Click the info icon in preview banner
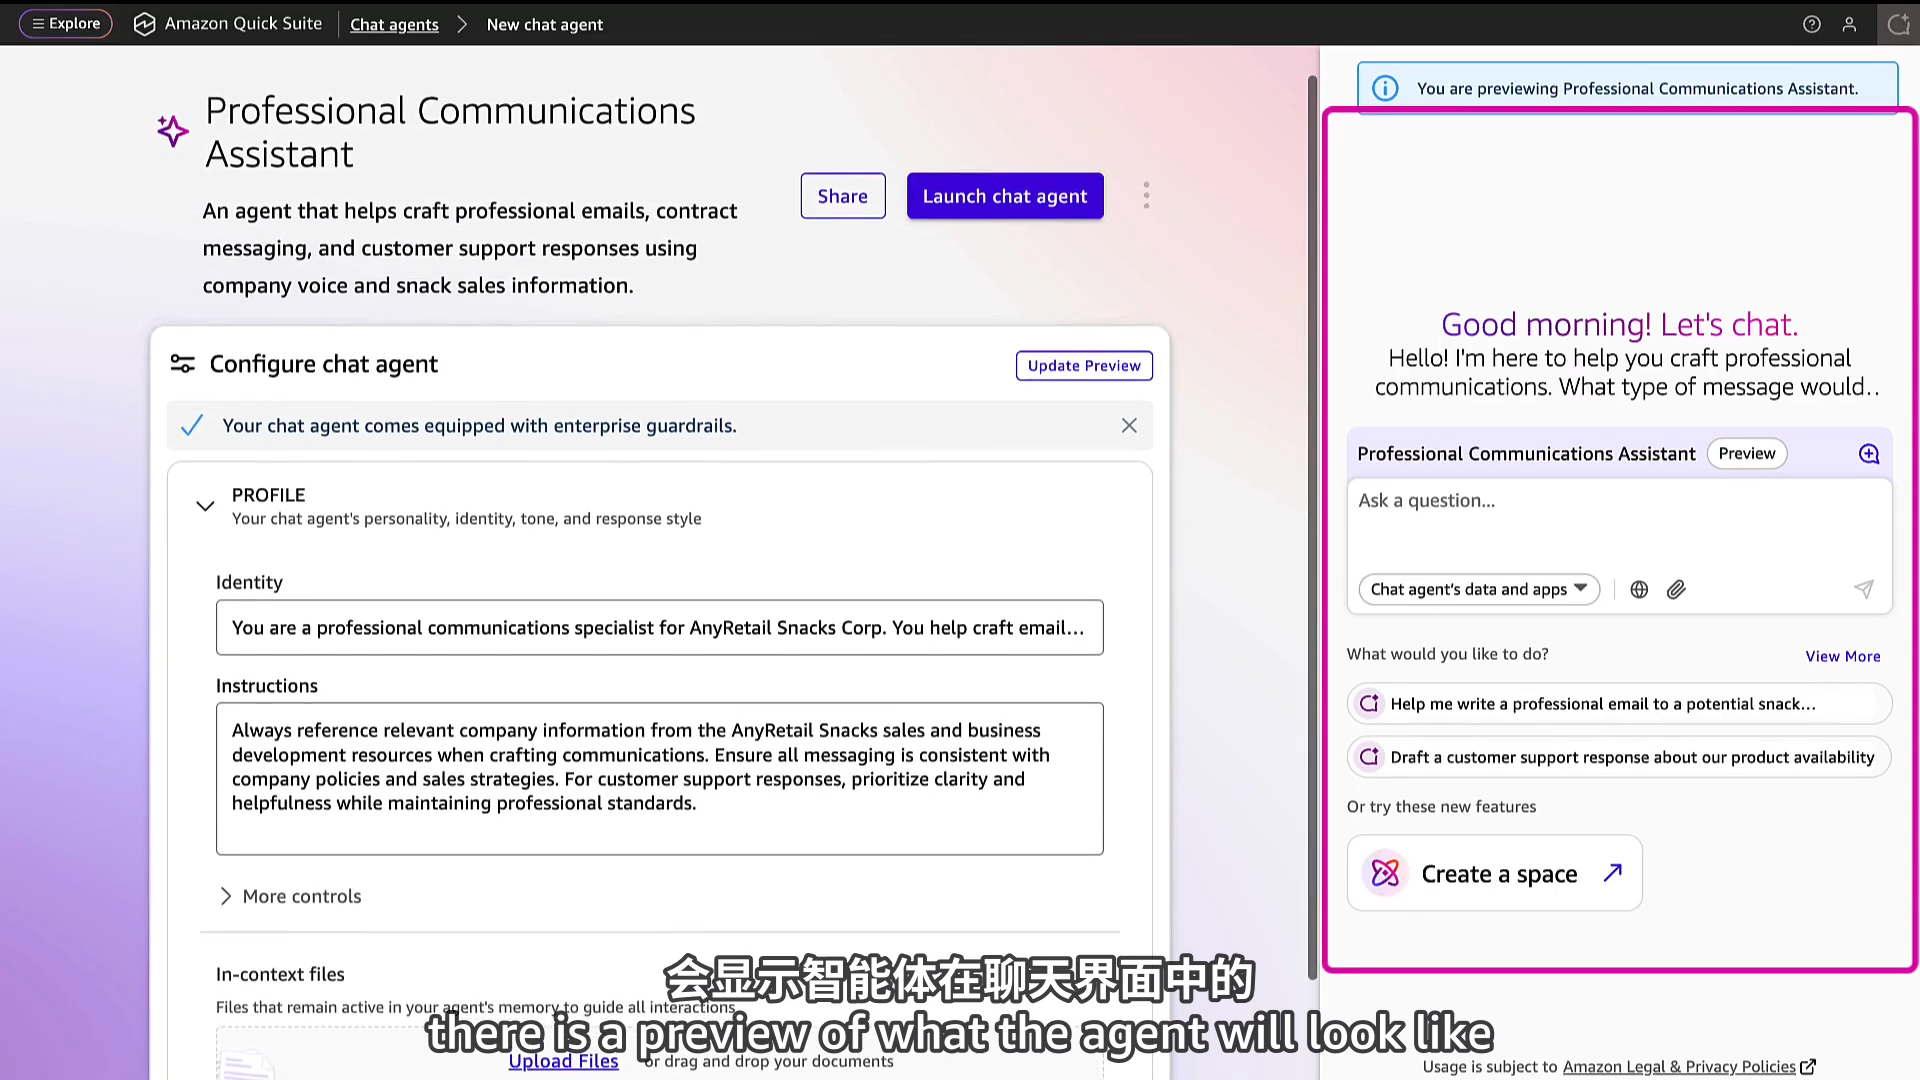The image size is (1920, 1080). tap(1385, 88)
